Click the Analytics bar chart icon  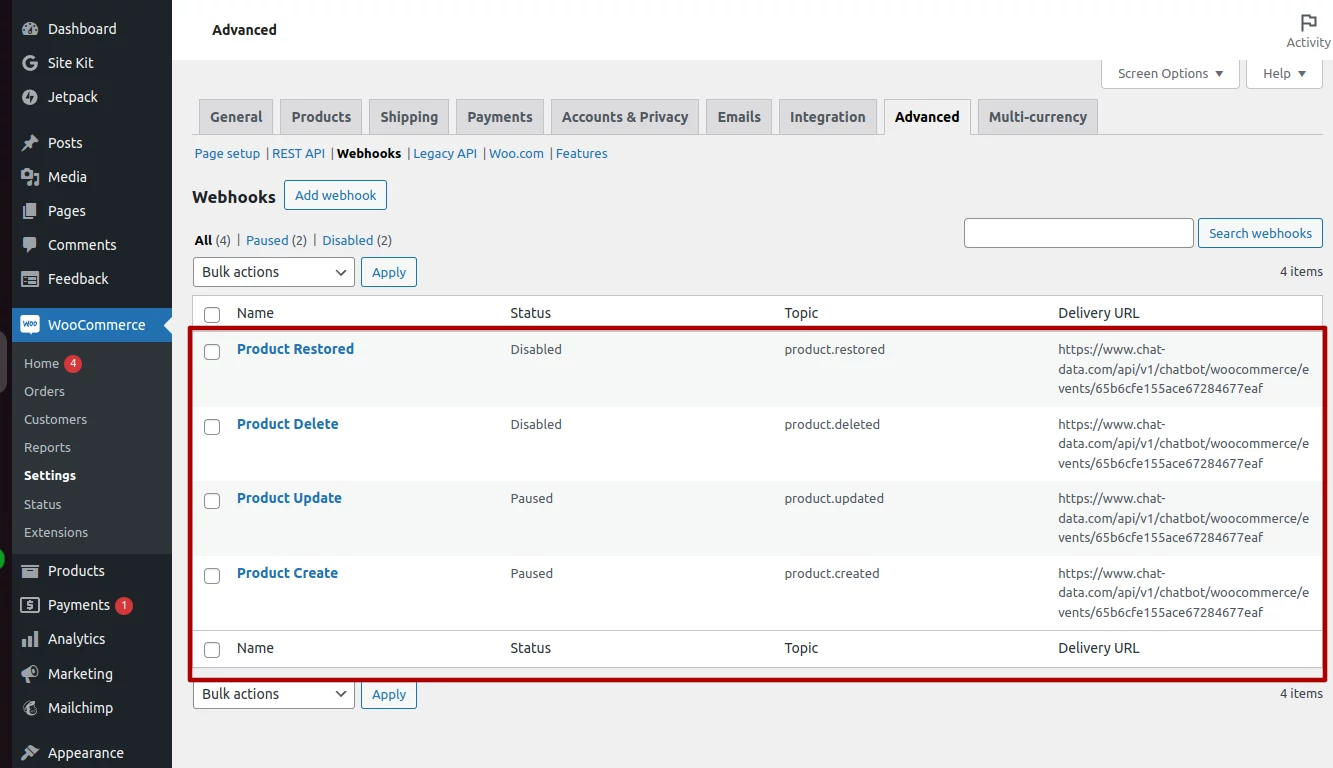point(30,639)
